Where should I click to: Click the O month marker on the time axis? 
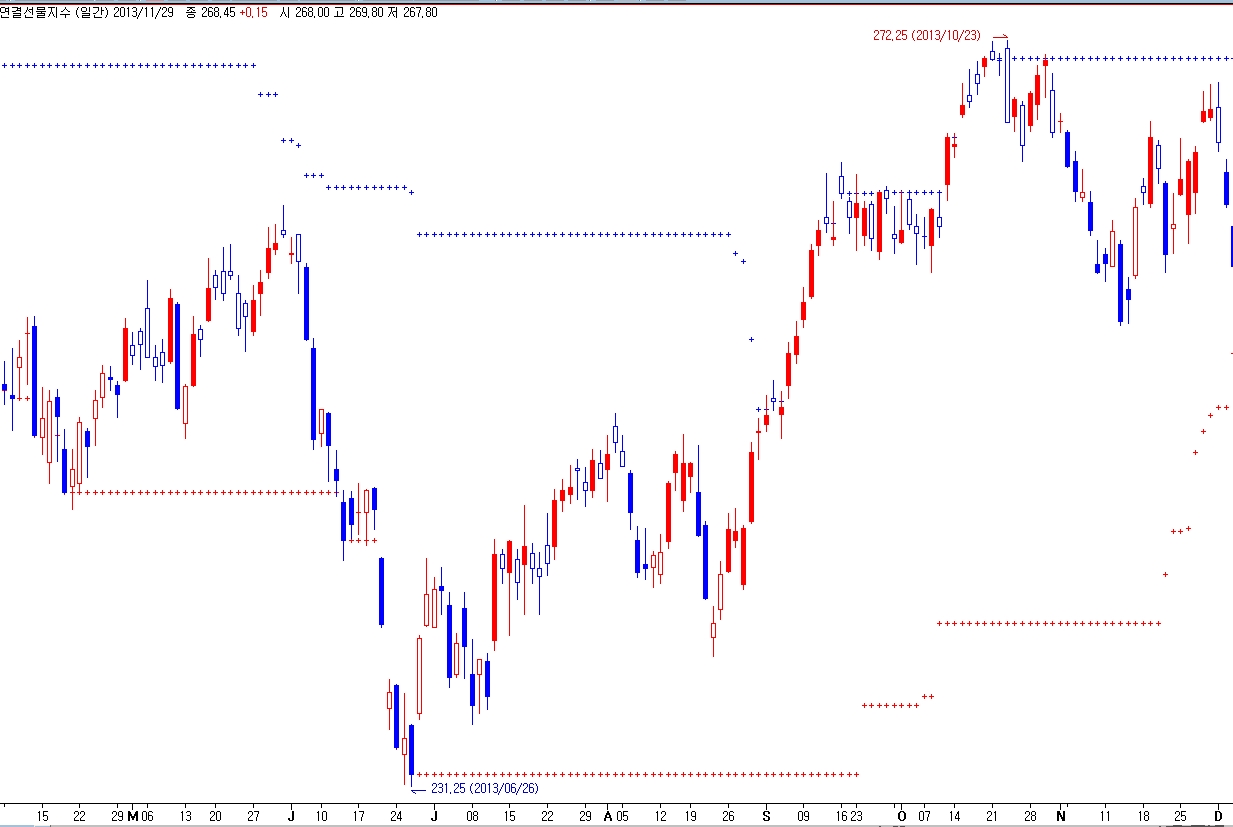pos(901,815)
